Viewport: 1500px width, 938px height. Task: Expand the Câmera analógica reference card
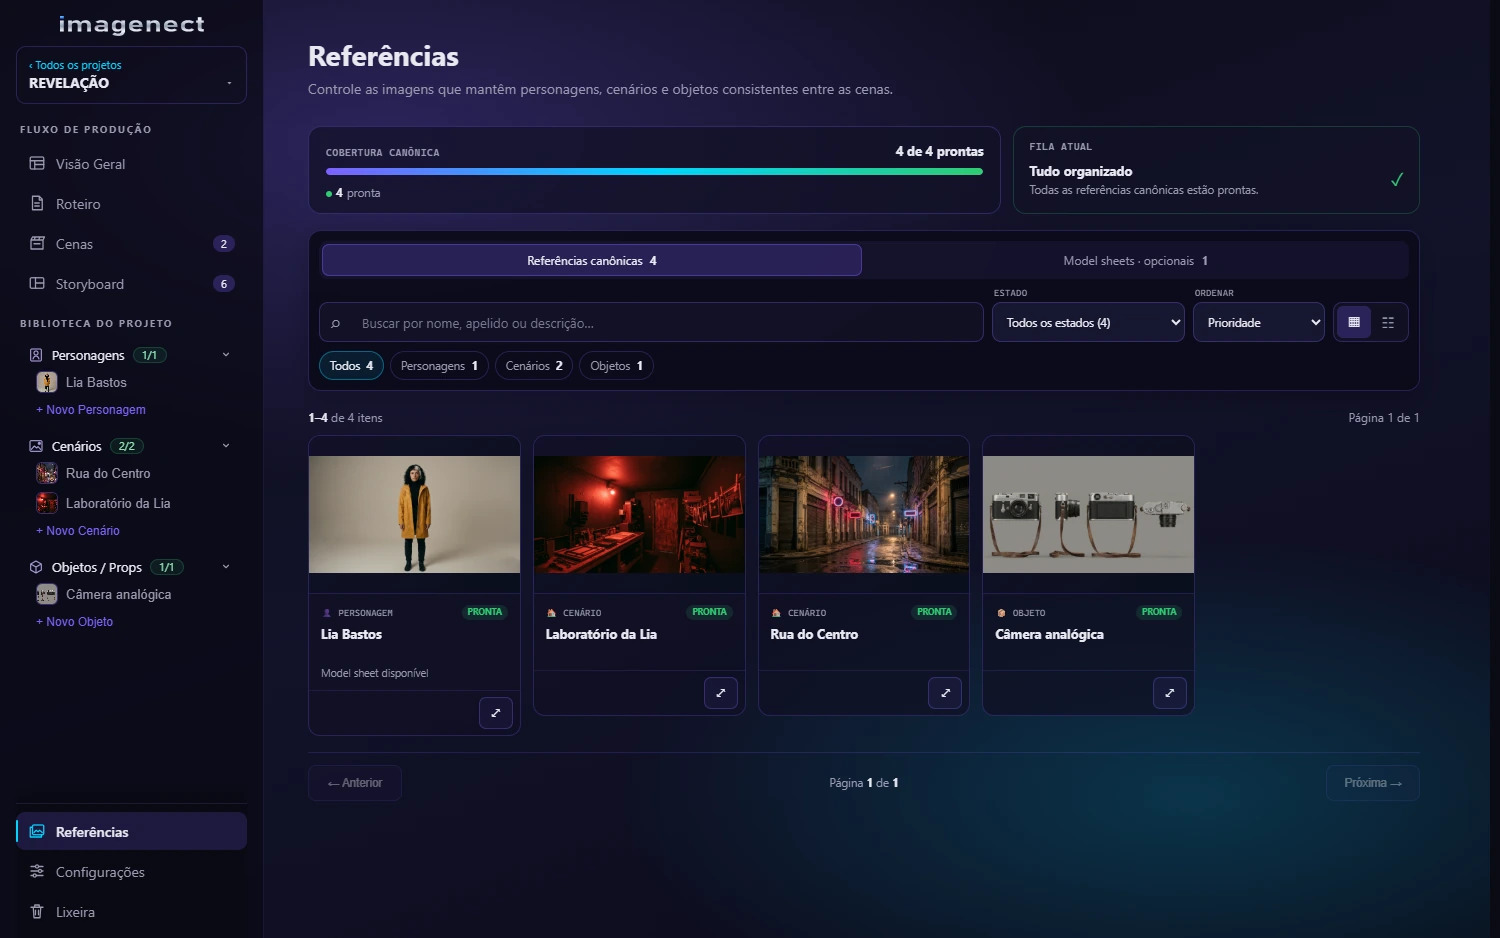tap(1170, 693)
